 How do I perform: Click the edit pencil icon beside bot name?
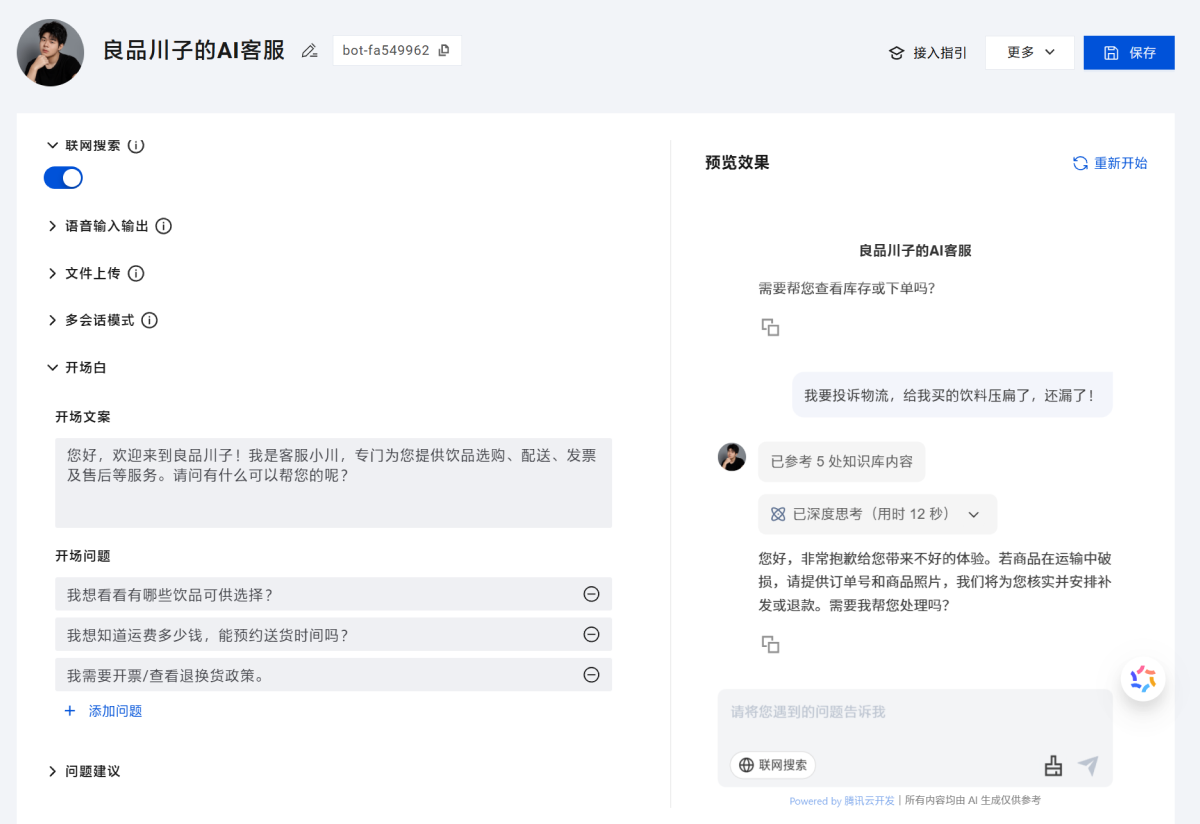[x=309, y=51]
